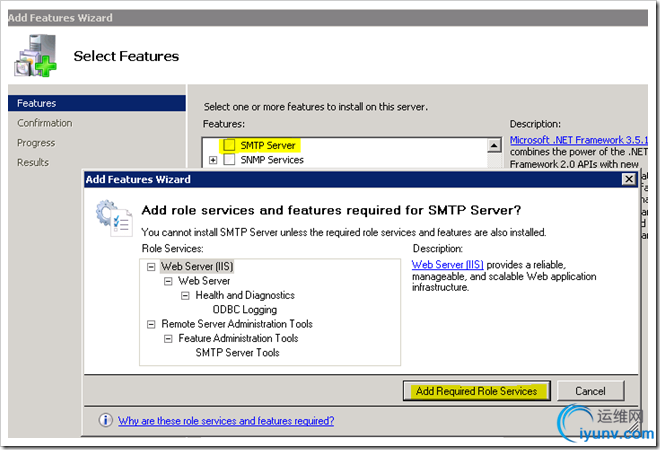Viewport: 660px width, 450px height.
Task: Open 'Why are these role services required?' link
Action: [x=225, y=421]
